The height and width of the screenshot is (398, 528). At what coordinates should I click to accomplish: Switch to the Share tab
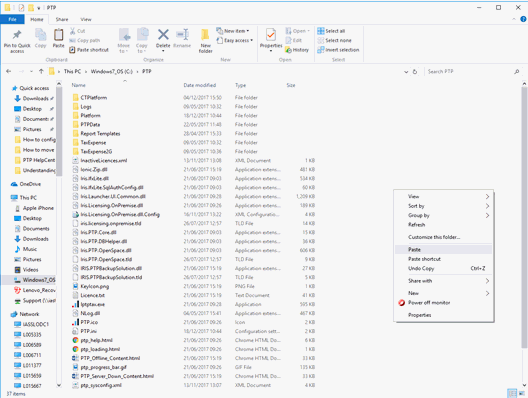click(62, 20)
